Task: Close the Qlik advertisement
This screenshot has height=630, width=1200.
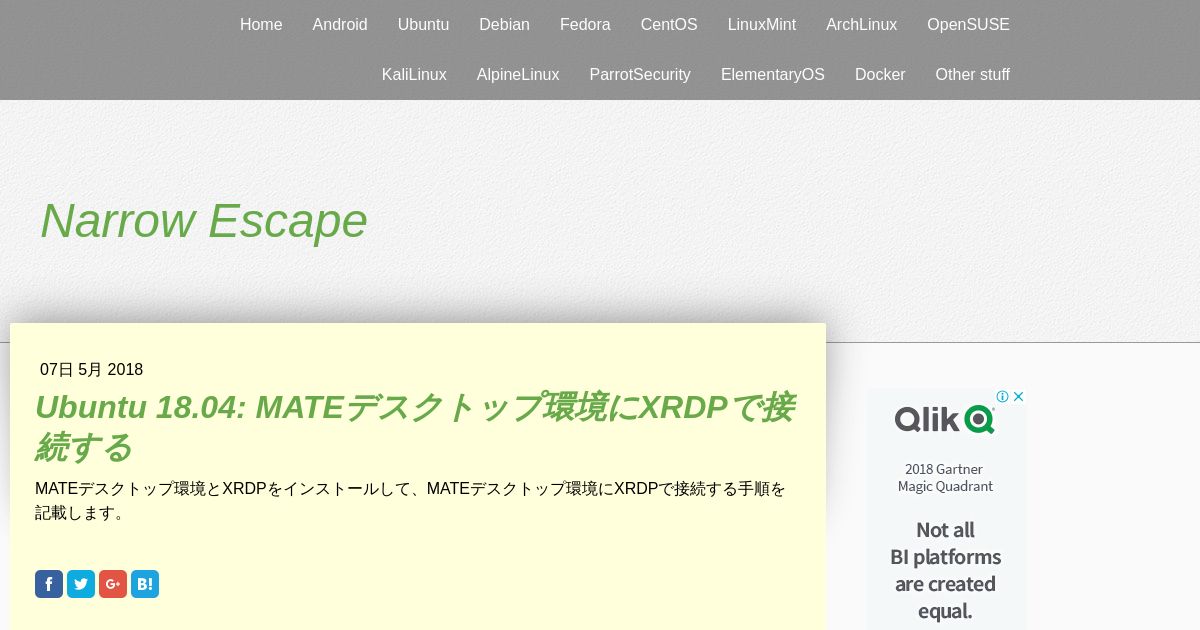Action: click(1018, 397)
